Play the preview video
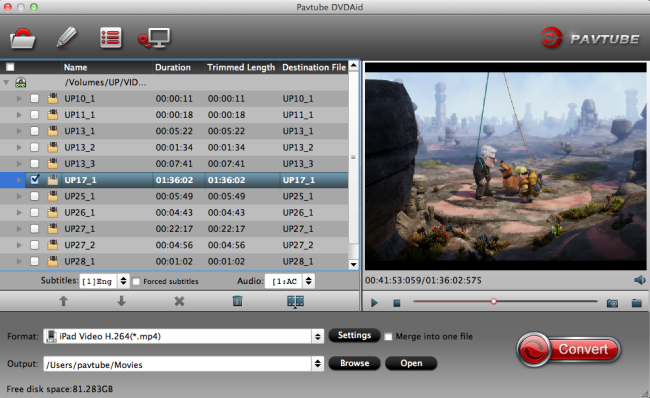This screenshot has height=398, width=650. click(x=374, y=303)
